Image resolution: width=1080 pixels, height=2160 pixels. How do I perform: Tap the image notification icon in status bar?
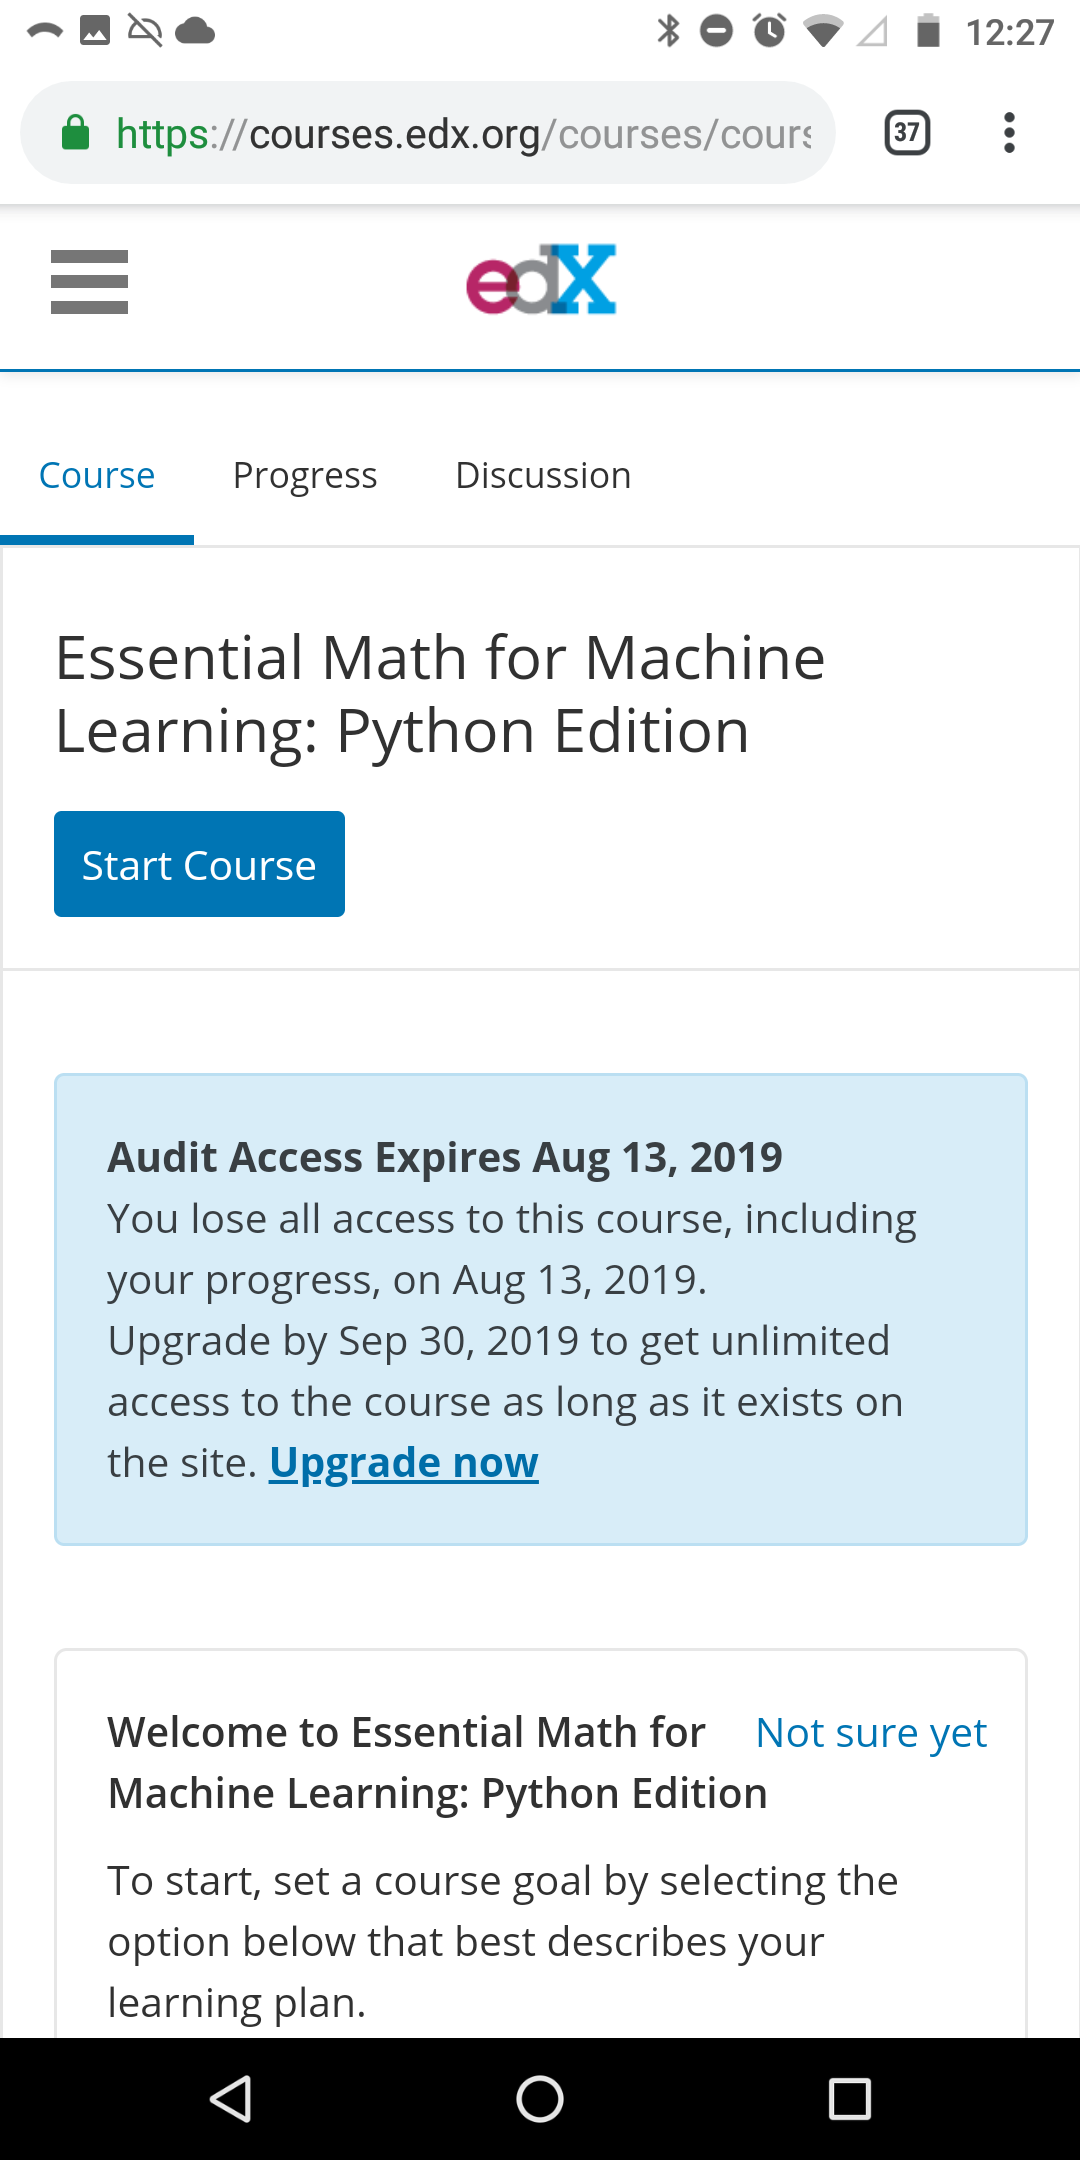[95, 31]
